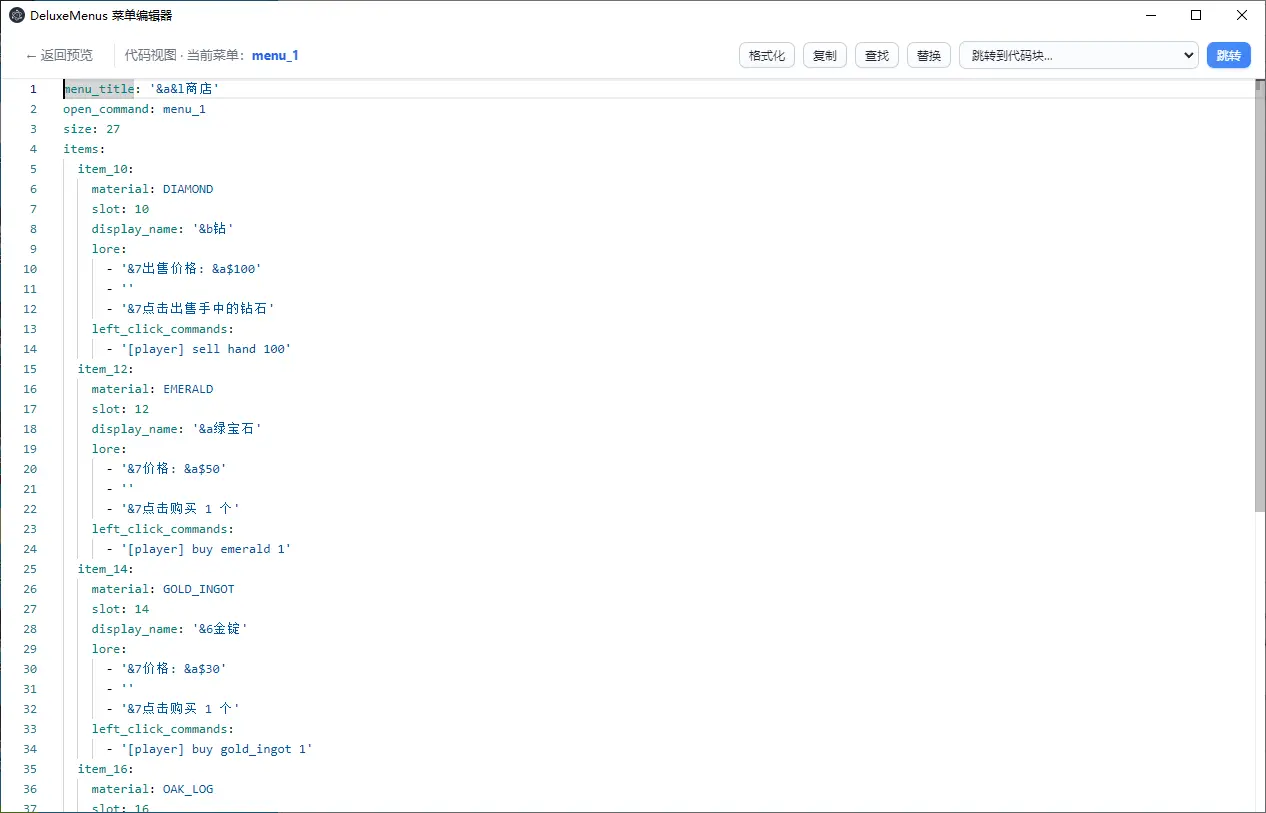The image size is (1266, 813).
Task: Click the material: DIAMOND line
Action: click(x=152, y=189)
